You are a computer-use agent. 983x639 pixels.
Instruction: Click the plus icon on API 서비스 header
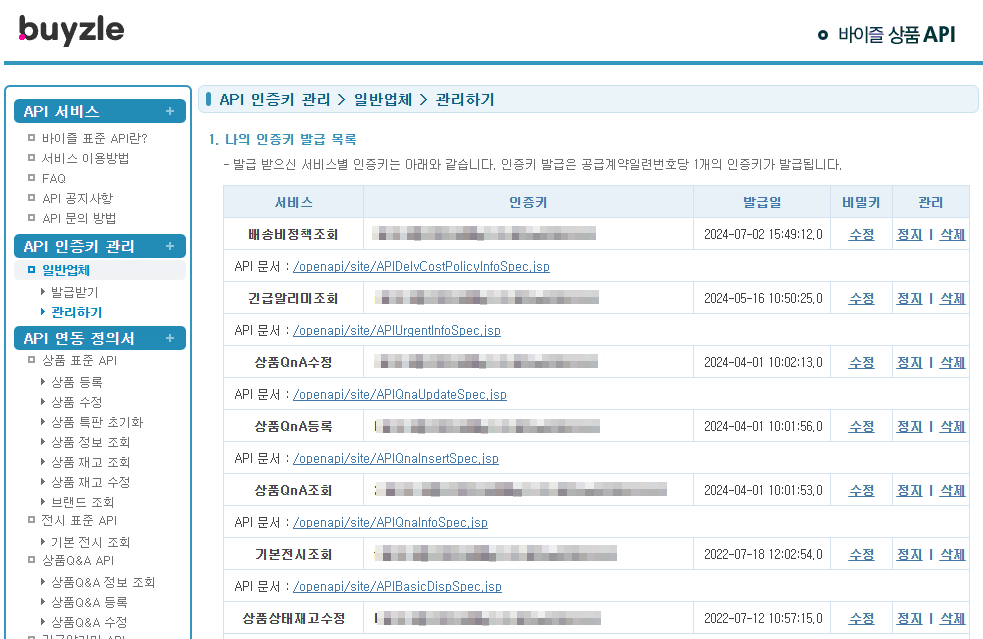pos(170,112)
